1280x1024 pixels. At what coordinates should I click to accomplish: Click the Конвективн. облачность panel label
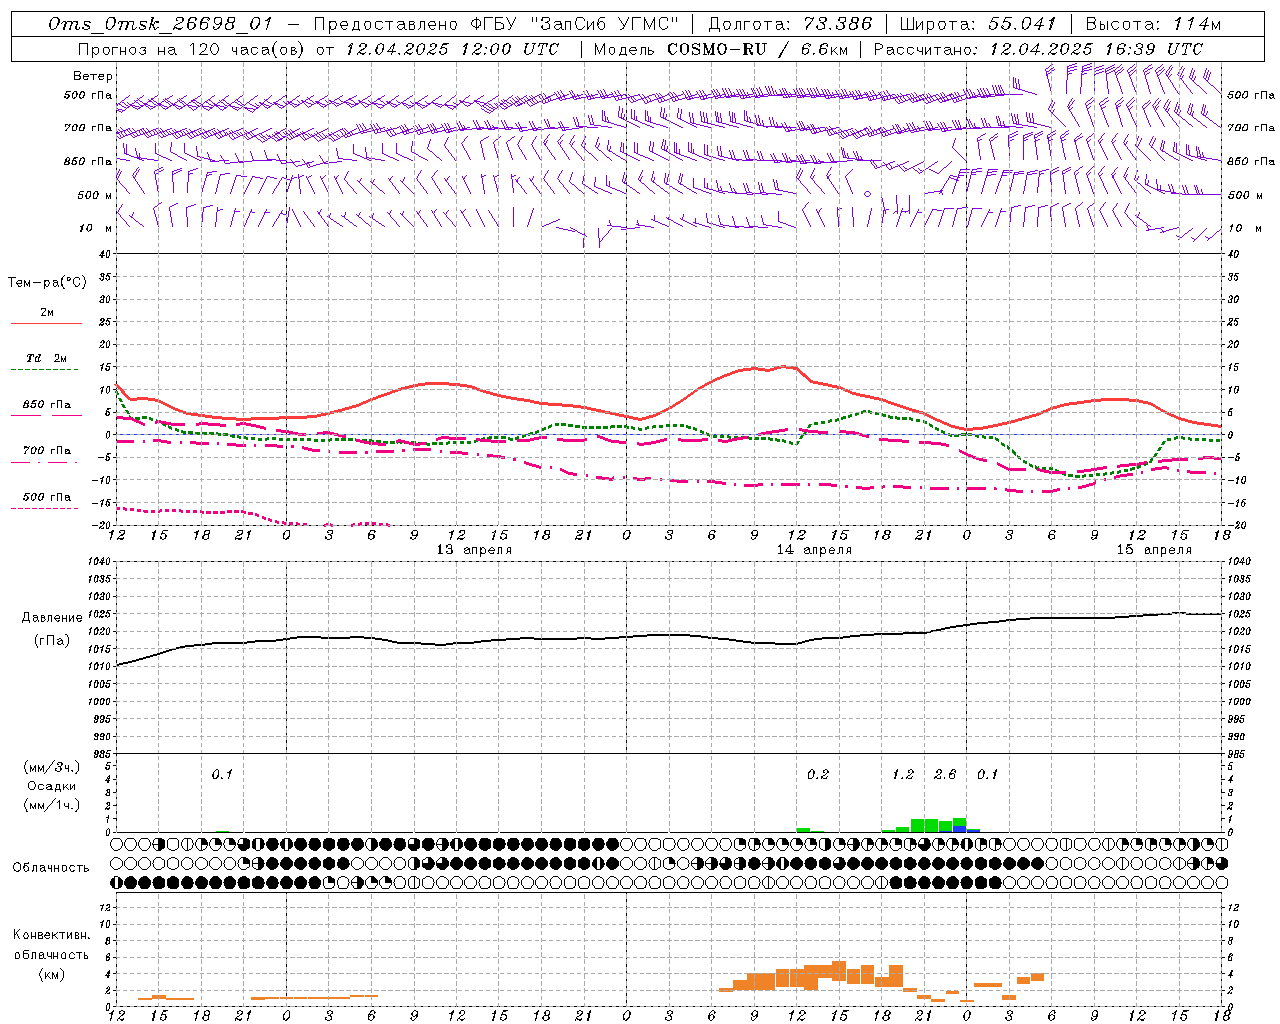51,945
